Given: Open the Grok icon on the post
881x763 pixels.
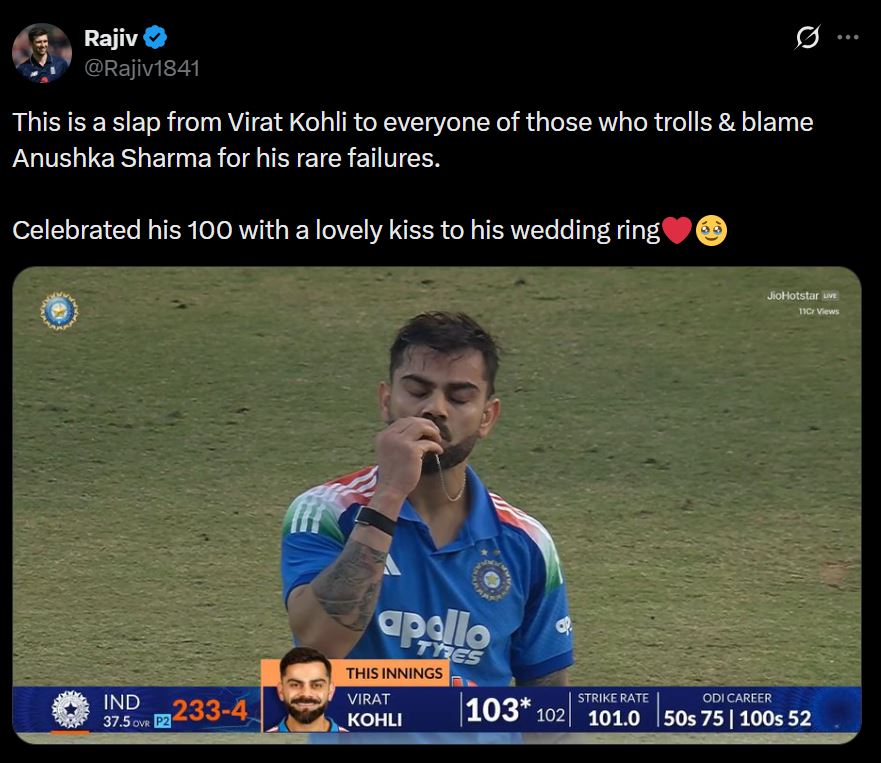Looking at the screenshot, I should 806,38.
